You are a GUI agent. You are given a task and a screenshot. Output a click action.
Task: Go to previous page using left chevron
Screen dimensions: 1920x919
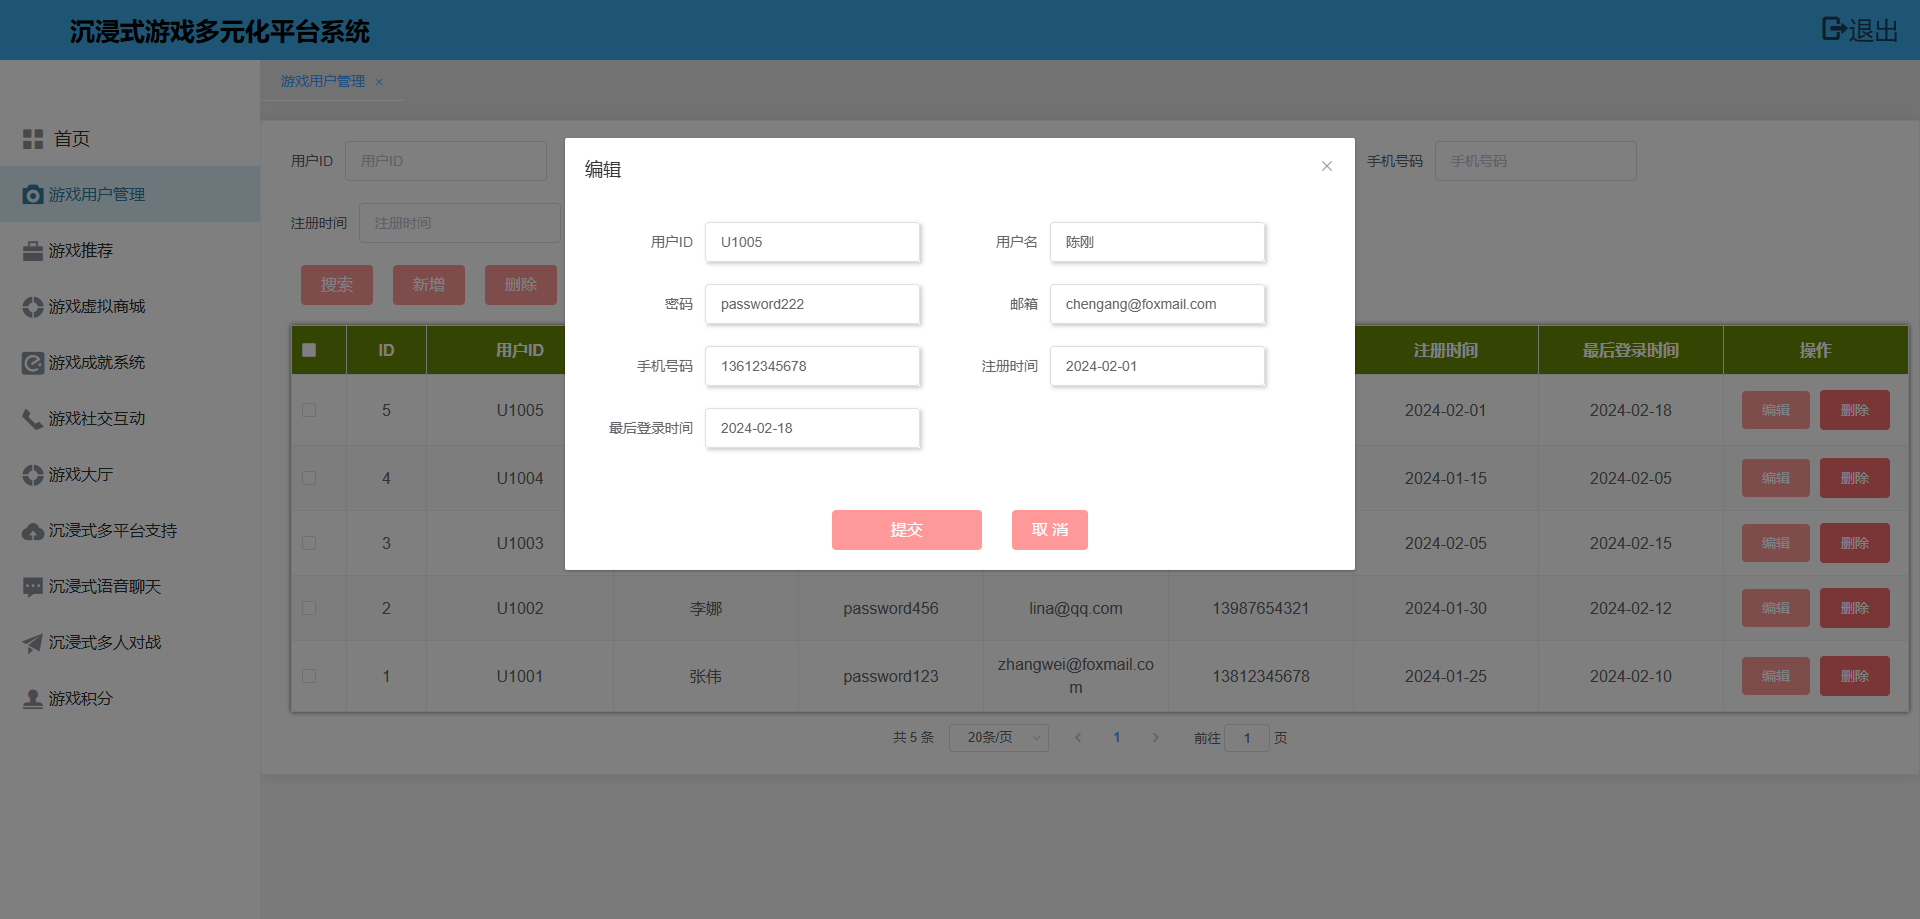1078,738
